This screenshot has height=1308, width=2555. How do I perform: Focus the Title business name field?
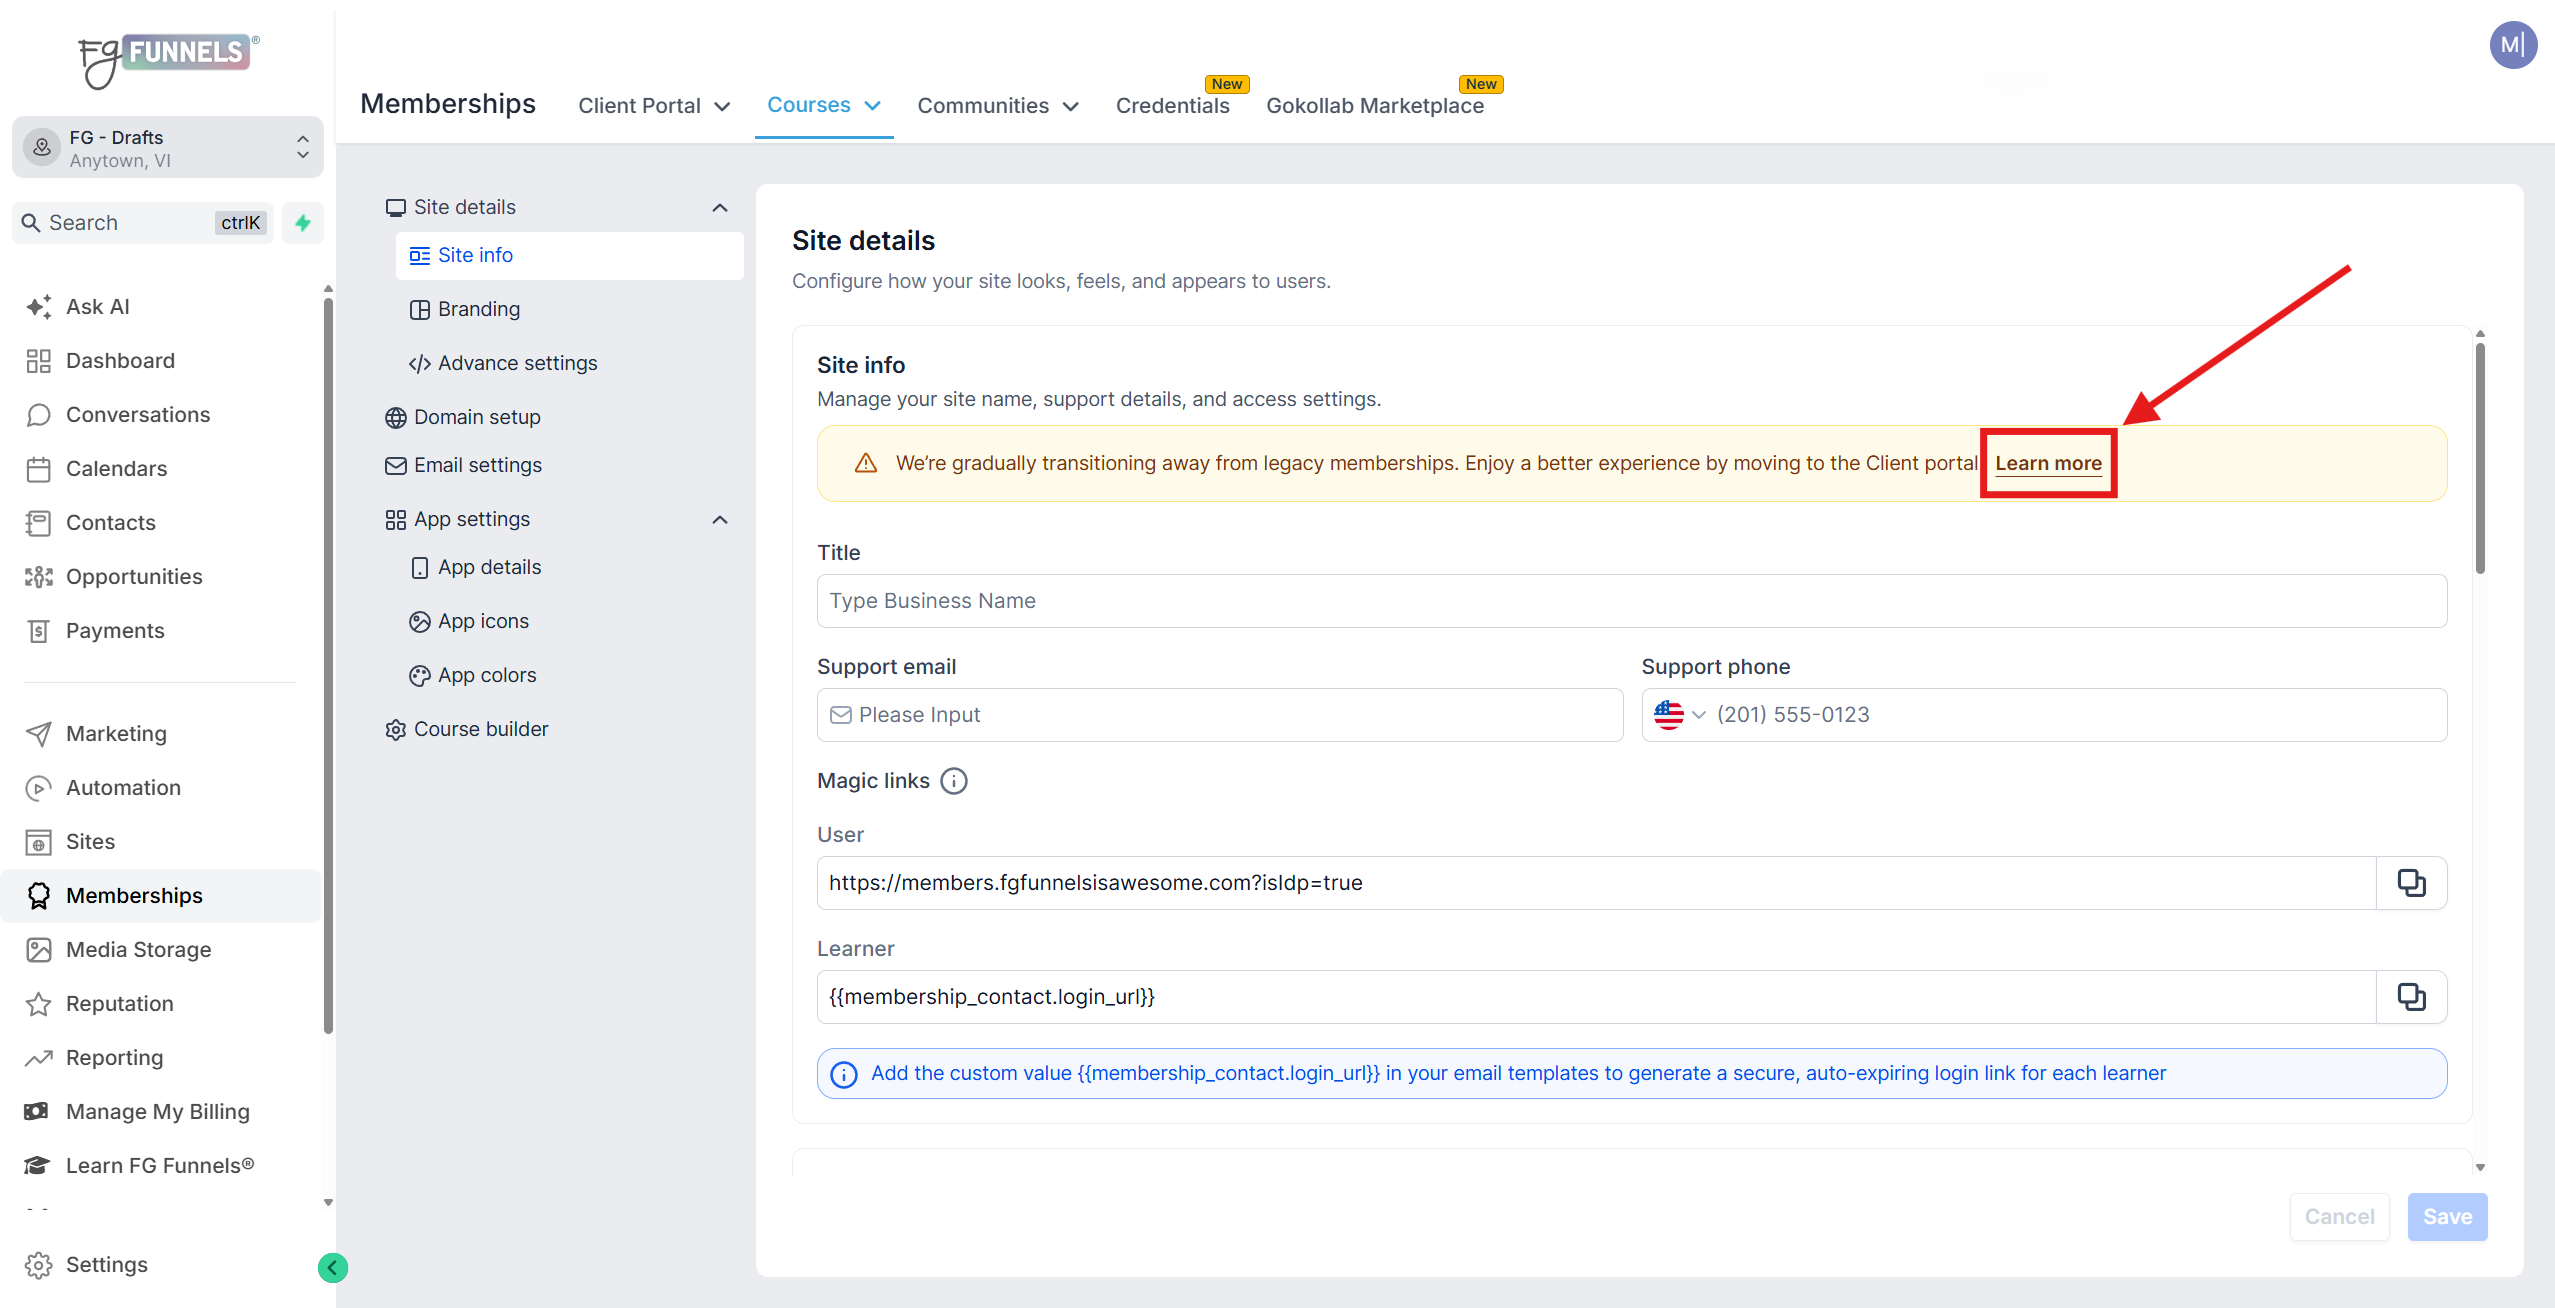1632,601
